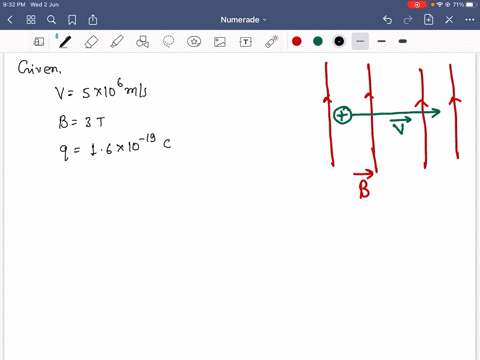
Task: Redo the last action
Action: point(408,20)
